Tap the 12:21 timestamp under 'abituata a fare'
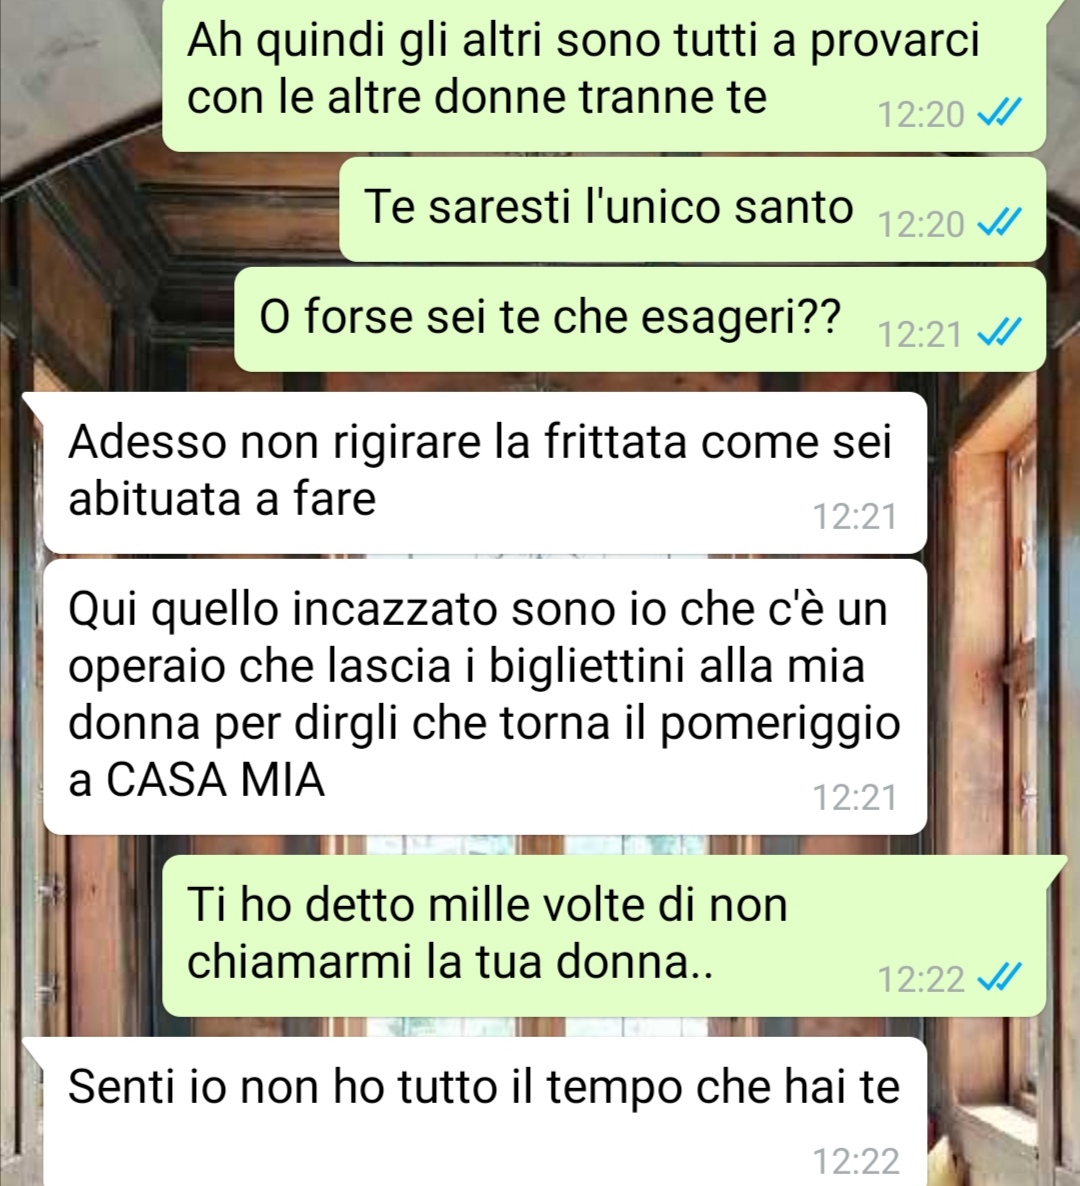Screen dimensions: 1080x1186 (x=855, y=517)
